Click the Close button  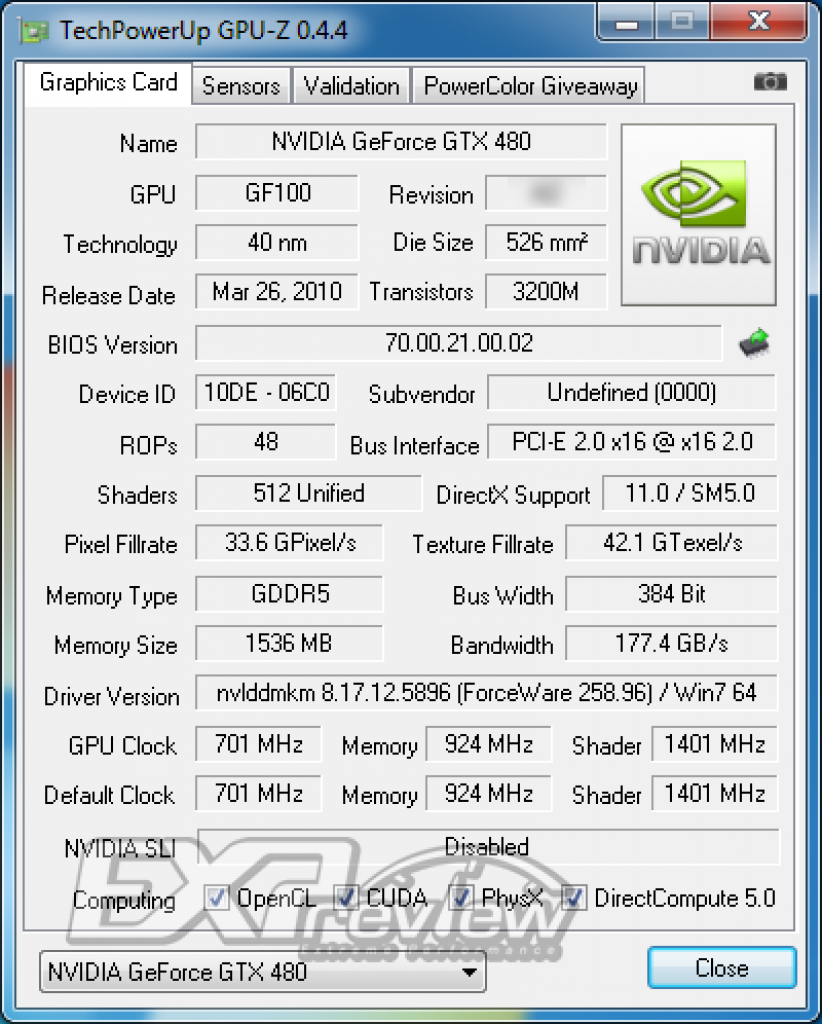(x=722, y=968)
